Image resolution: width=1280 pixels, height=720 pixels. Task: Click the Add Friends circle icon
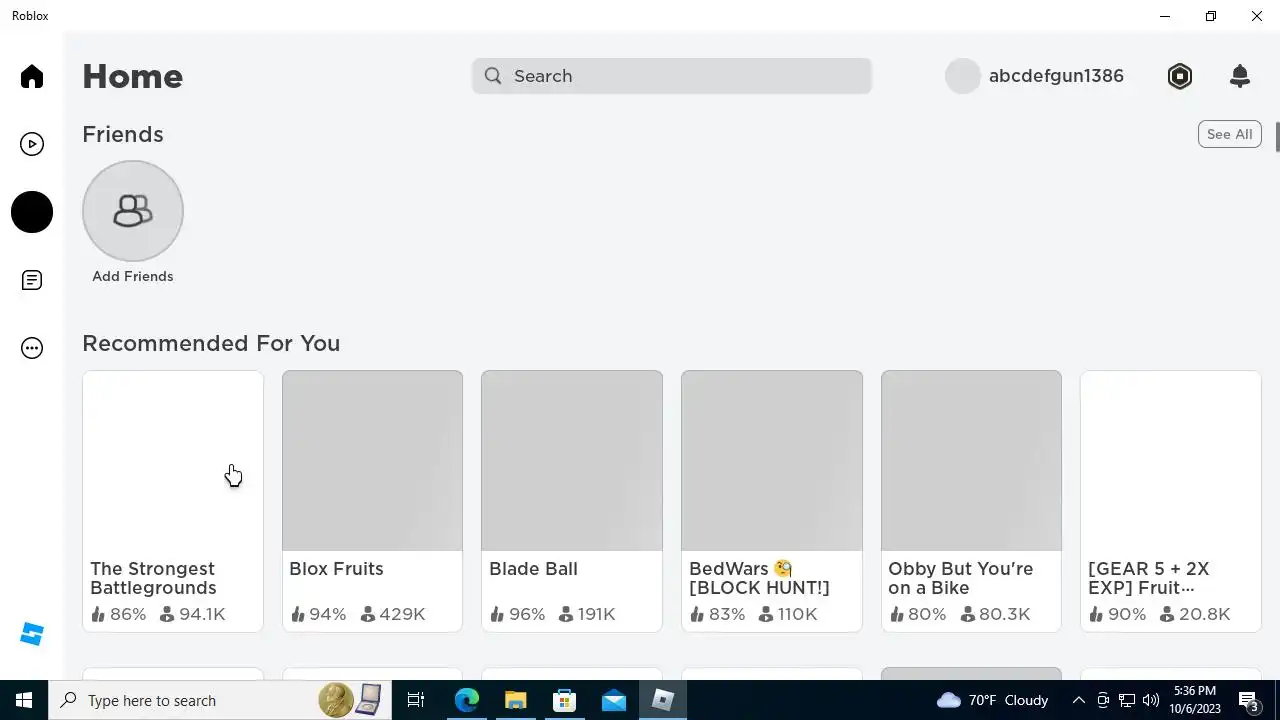click(133, 211)
